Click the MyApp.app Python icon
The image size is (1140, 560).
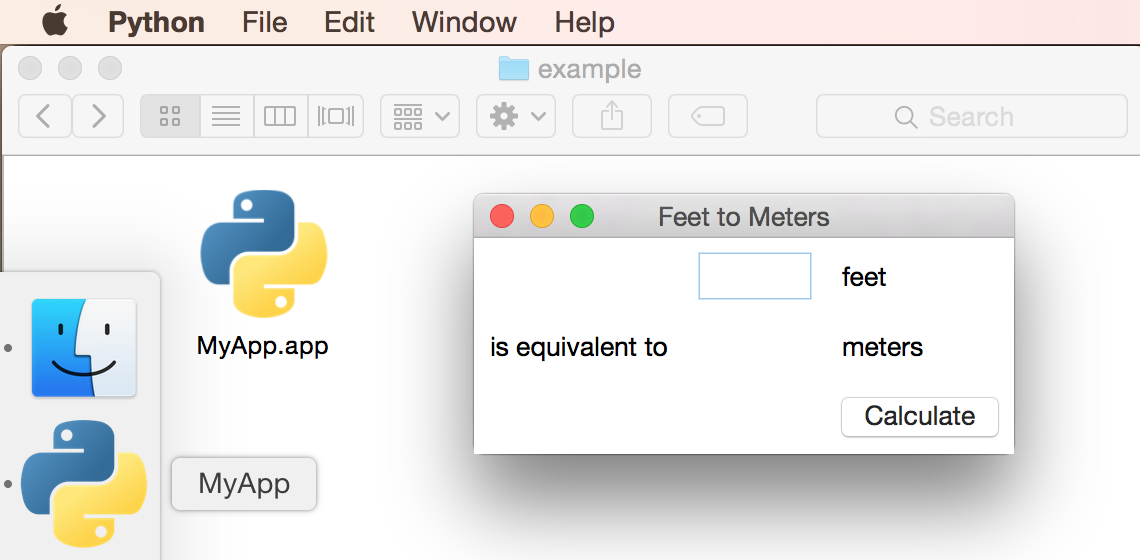[263, 254]
